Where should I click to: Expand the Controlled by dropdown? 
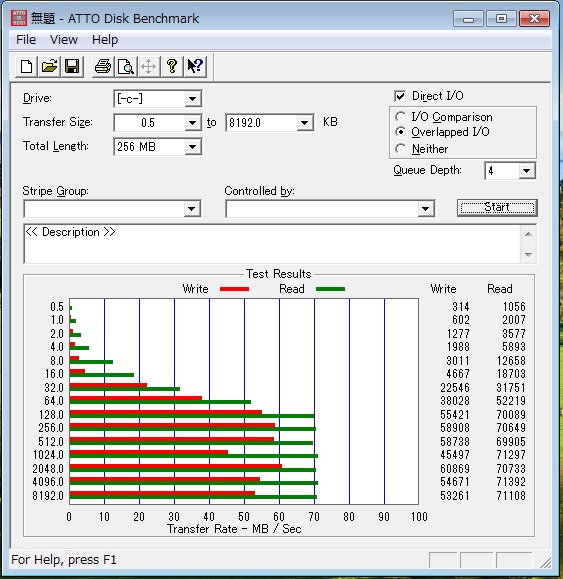click(x=426, y=209)
